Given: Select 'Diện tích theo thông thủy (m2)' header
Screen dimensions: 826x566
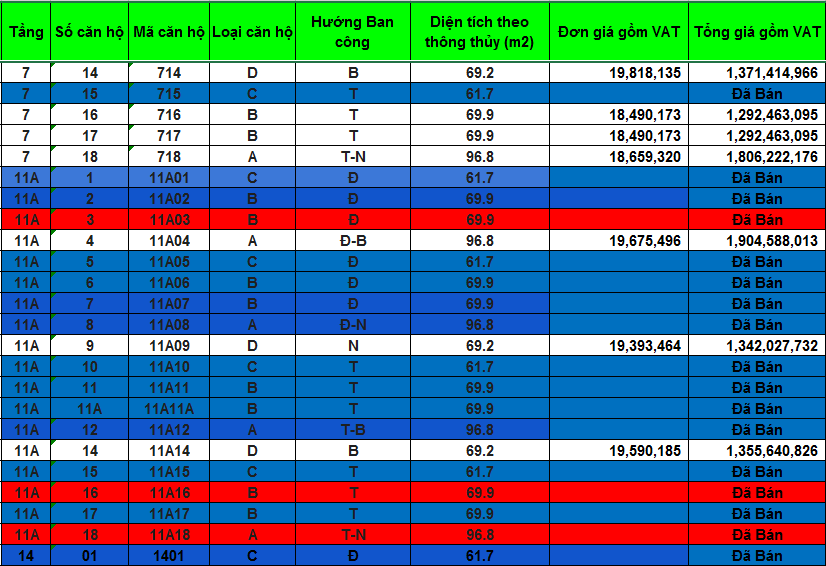Looking at the screenshot, I should tap(480, 32).
